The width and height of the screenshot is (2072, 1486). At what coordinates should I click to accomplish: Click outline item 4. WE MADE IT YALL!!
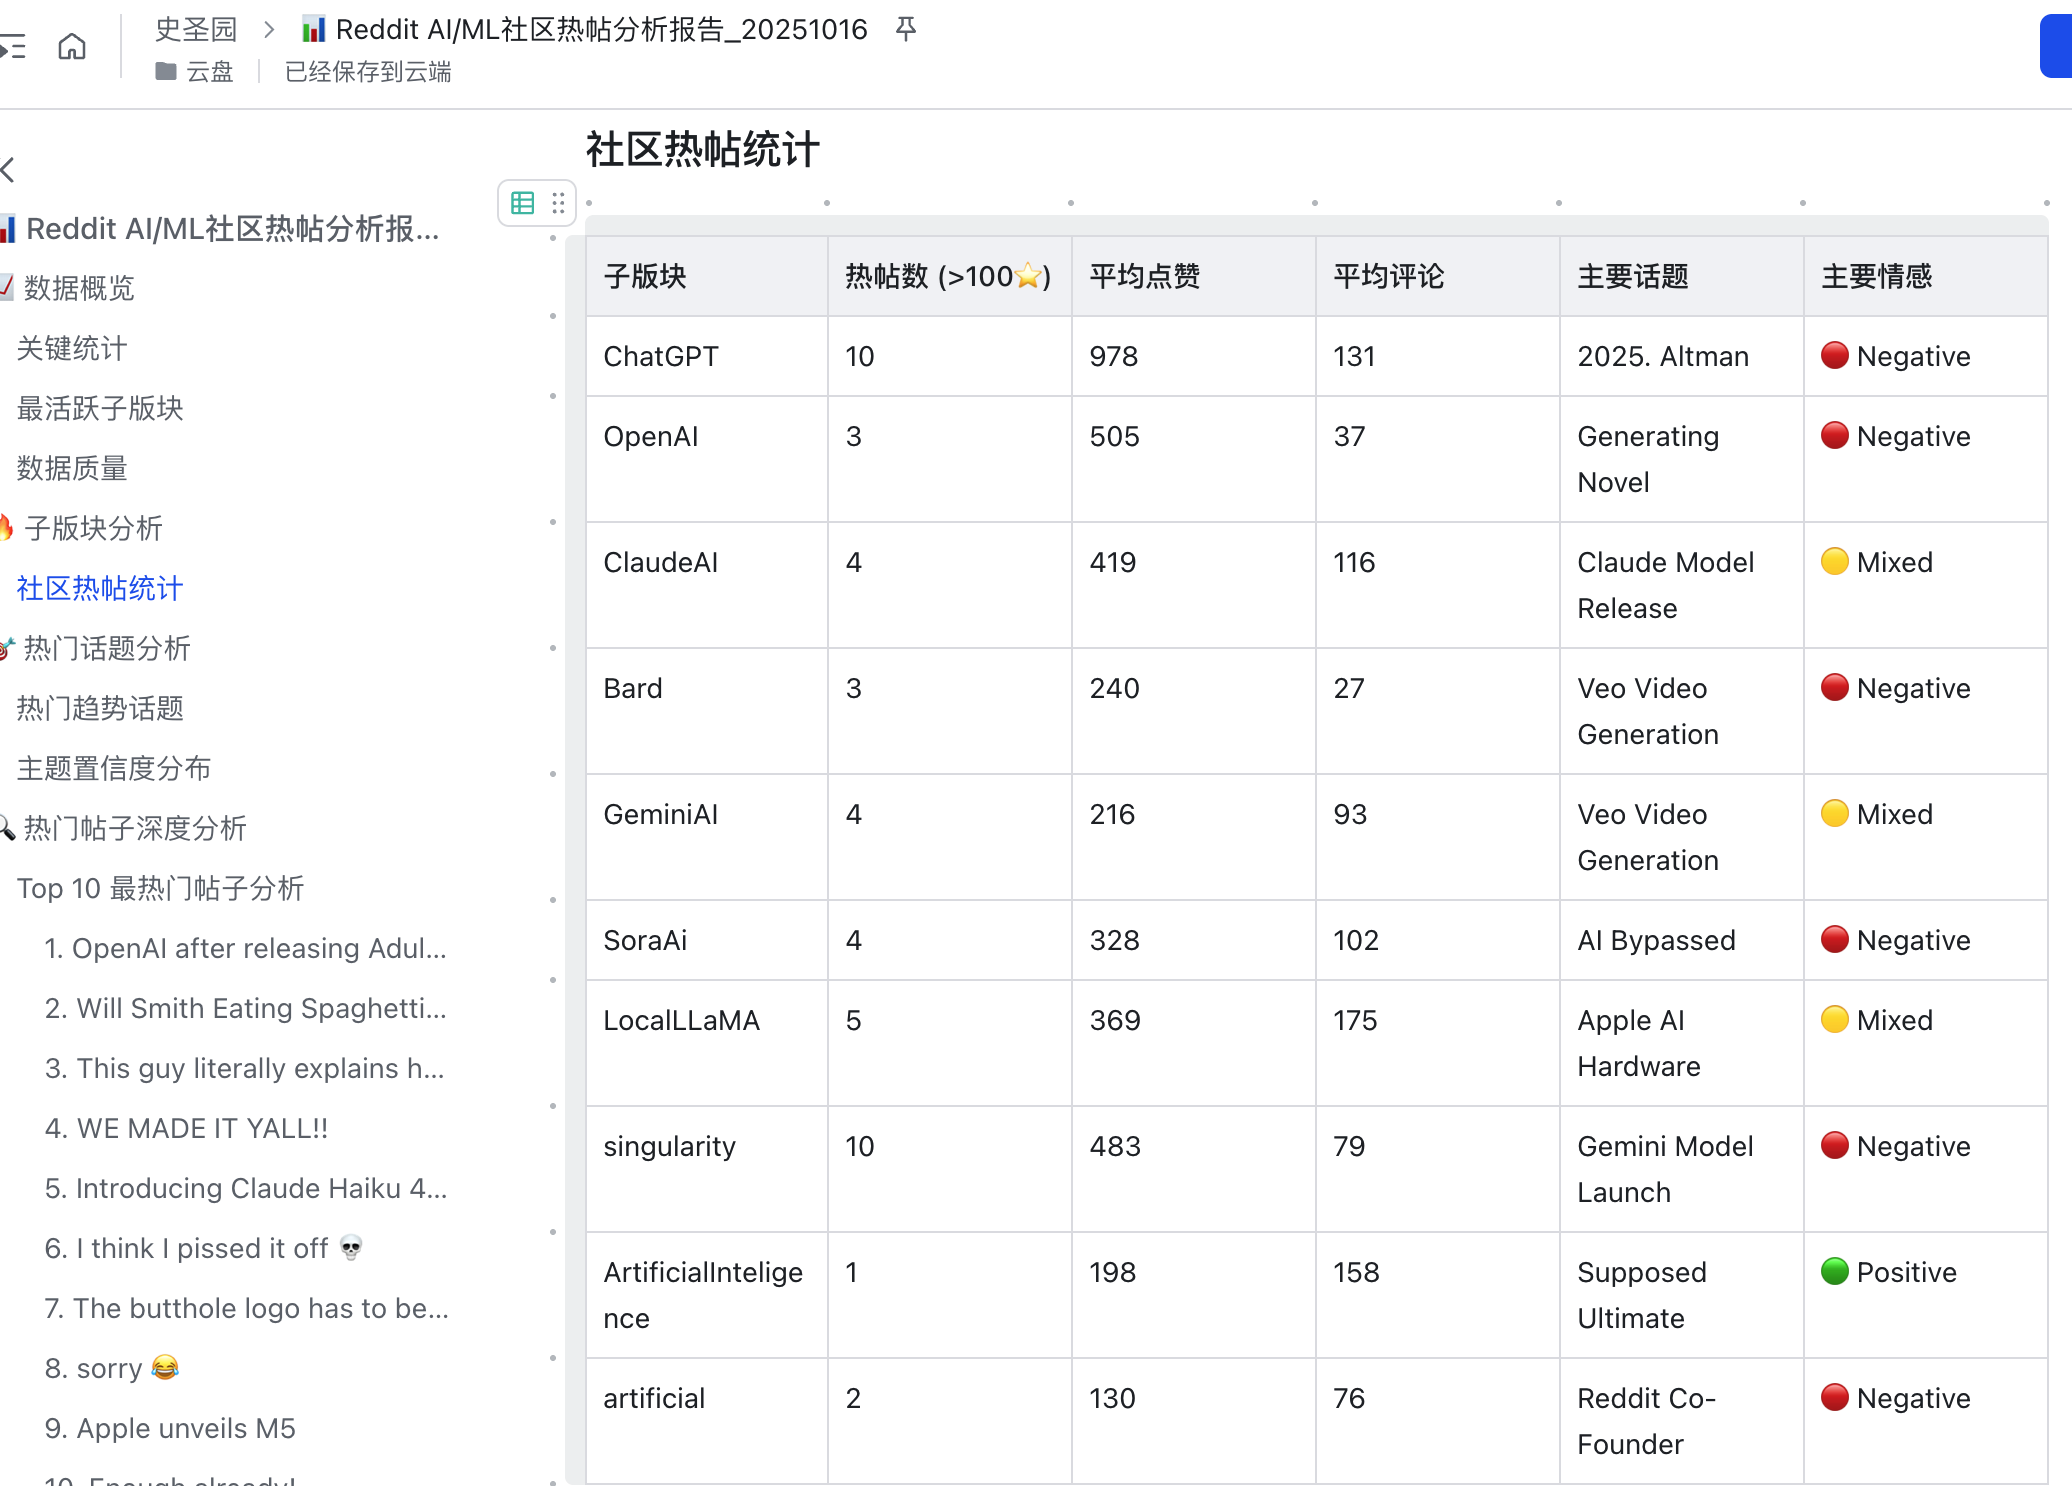point(186,1128)
